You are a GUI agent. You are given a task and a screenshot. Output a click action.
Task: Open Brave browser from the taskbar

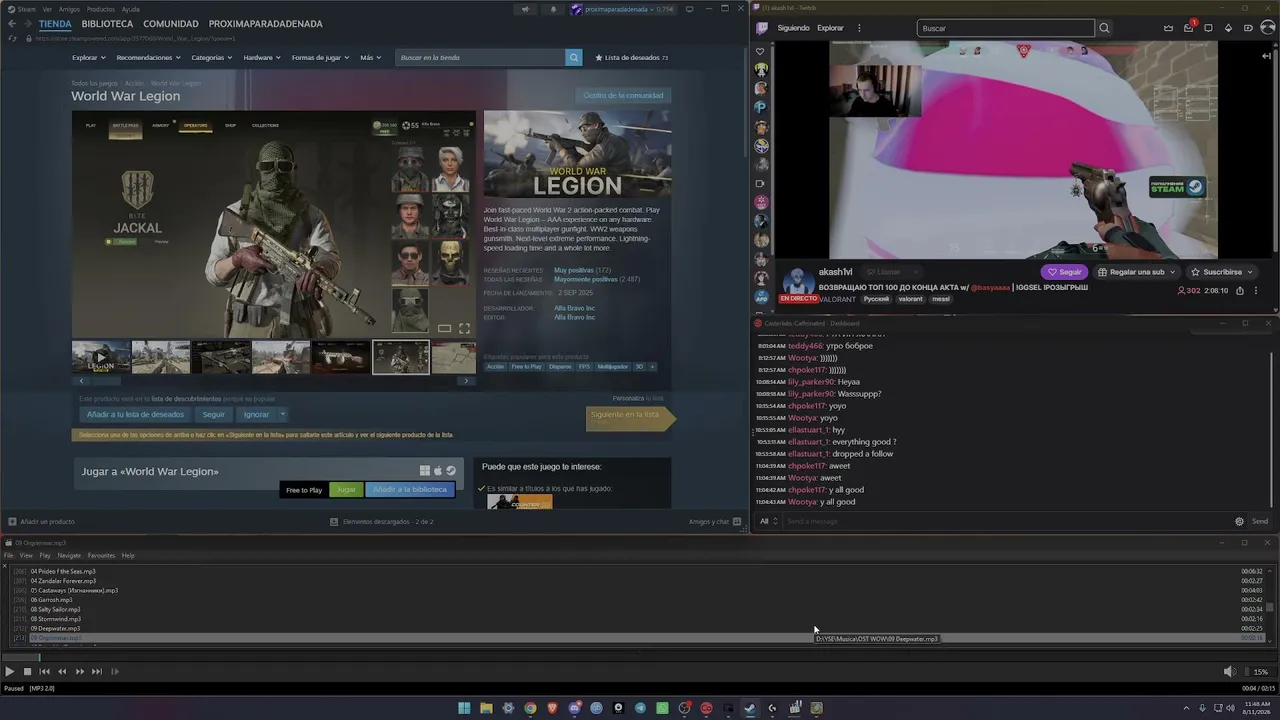point(552,708)
